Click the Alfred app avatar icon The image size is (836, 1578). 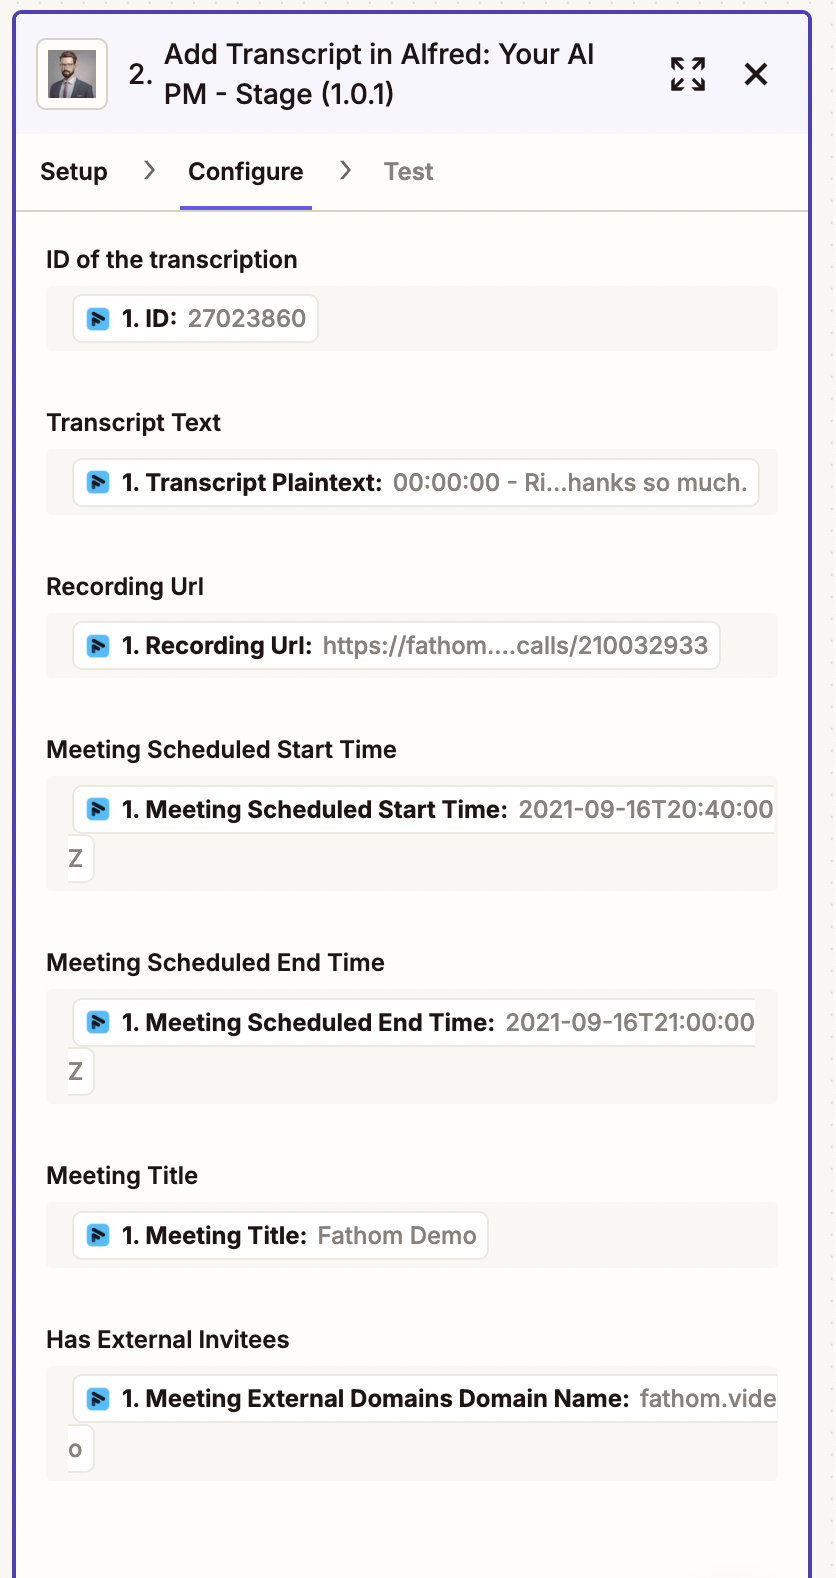pos(72,74)
